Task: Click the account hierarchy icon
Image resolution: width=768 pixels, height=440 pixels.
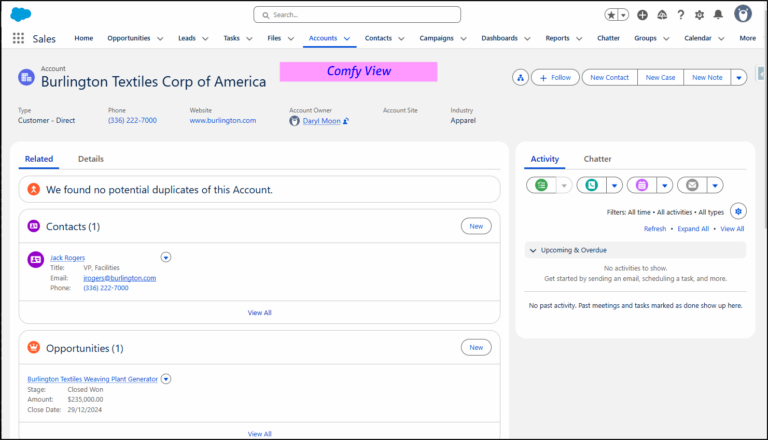Action: [x=520, y=77]
